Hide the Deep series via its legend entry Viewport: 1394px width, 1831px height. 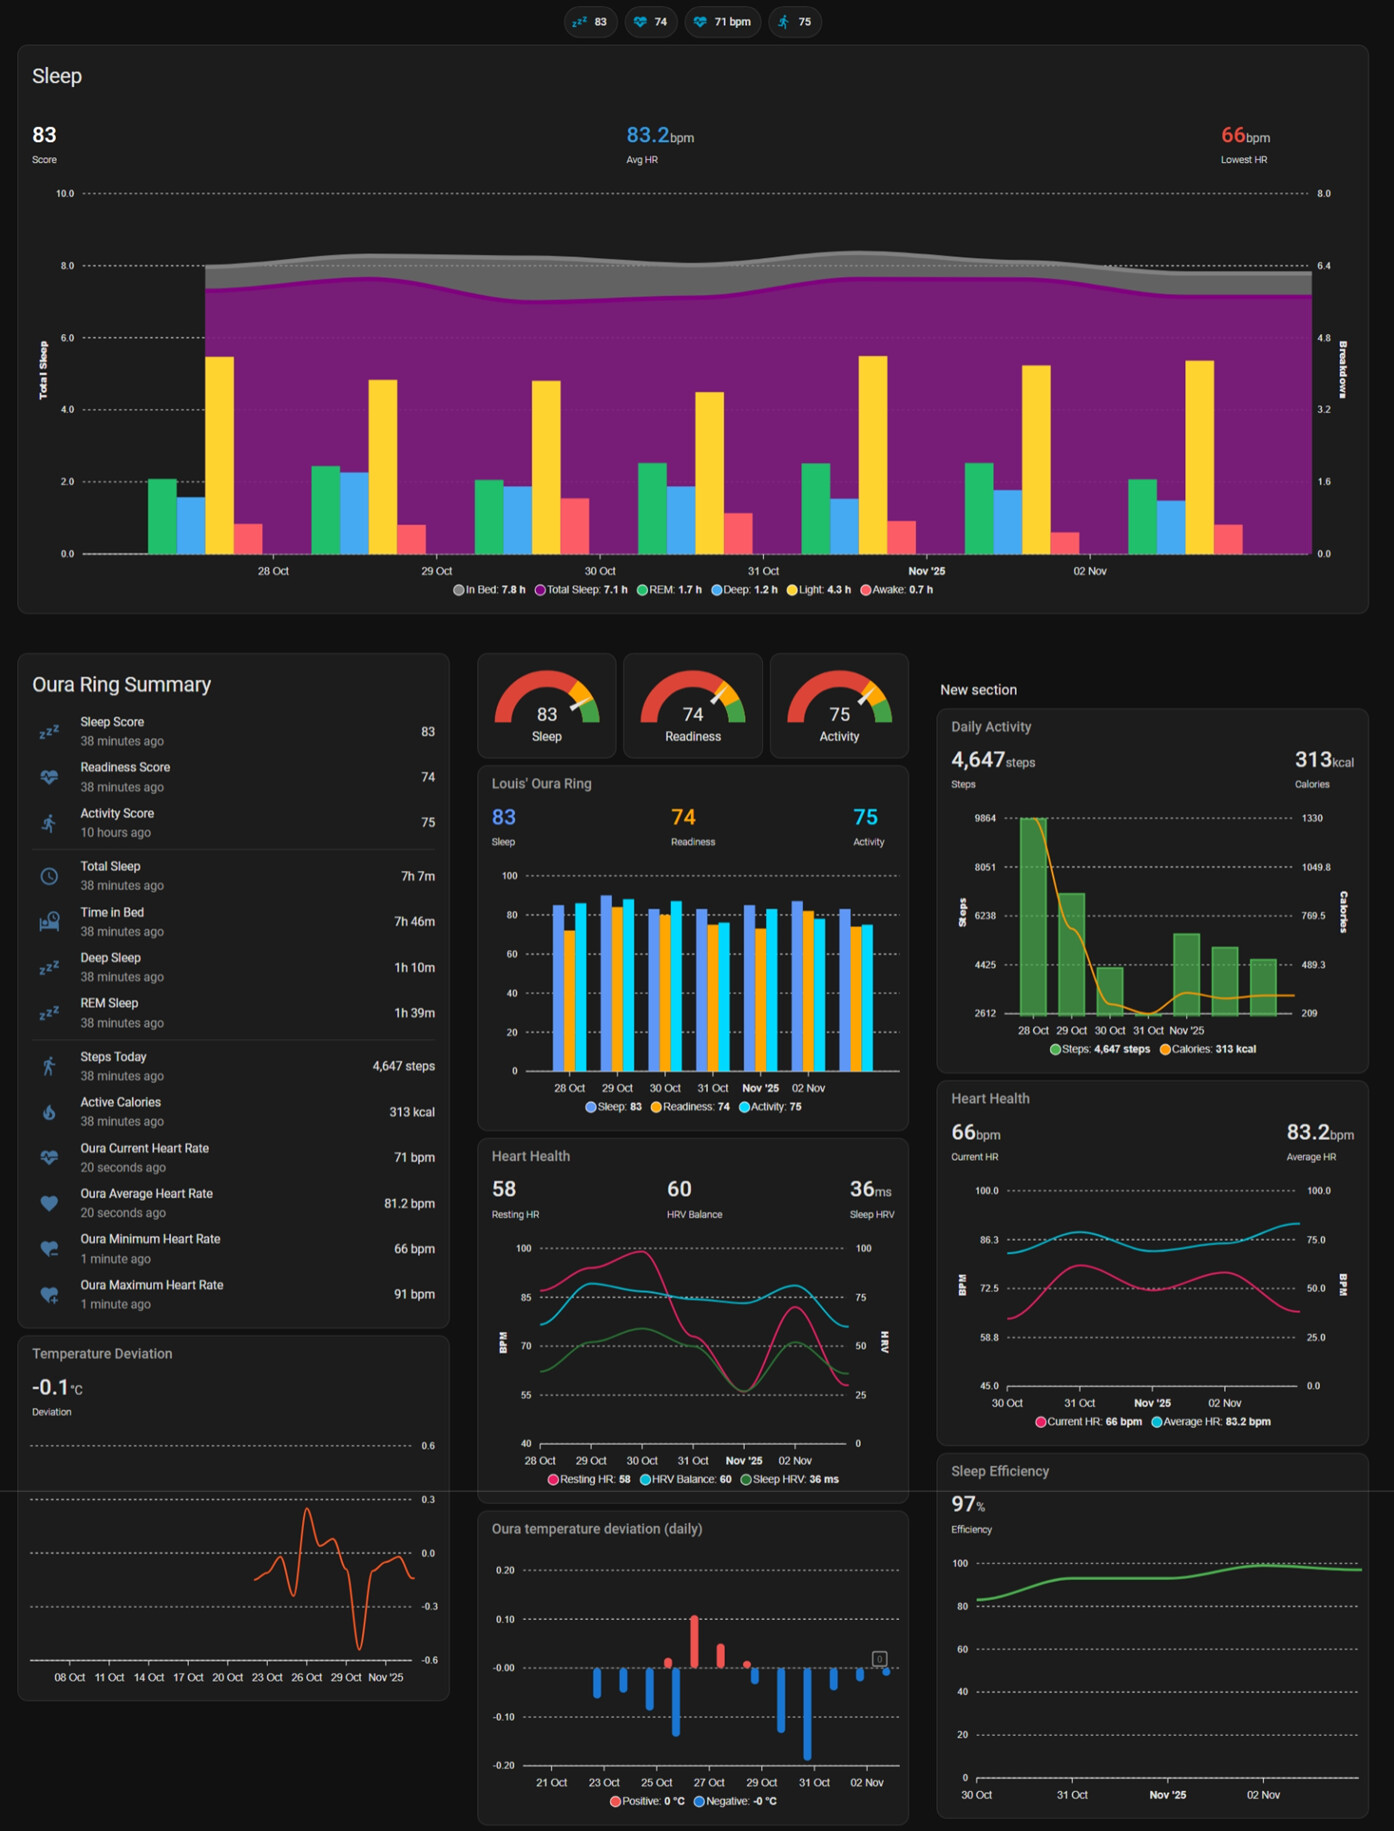(x=744, y=590)
